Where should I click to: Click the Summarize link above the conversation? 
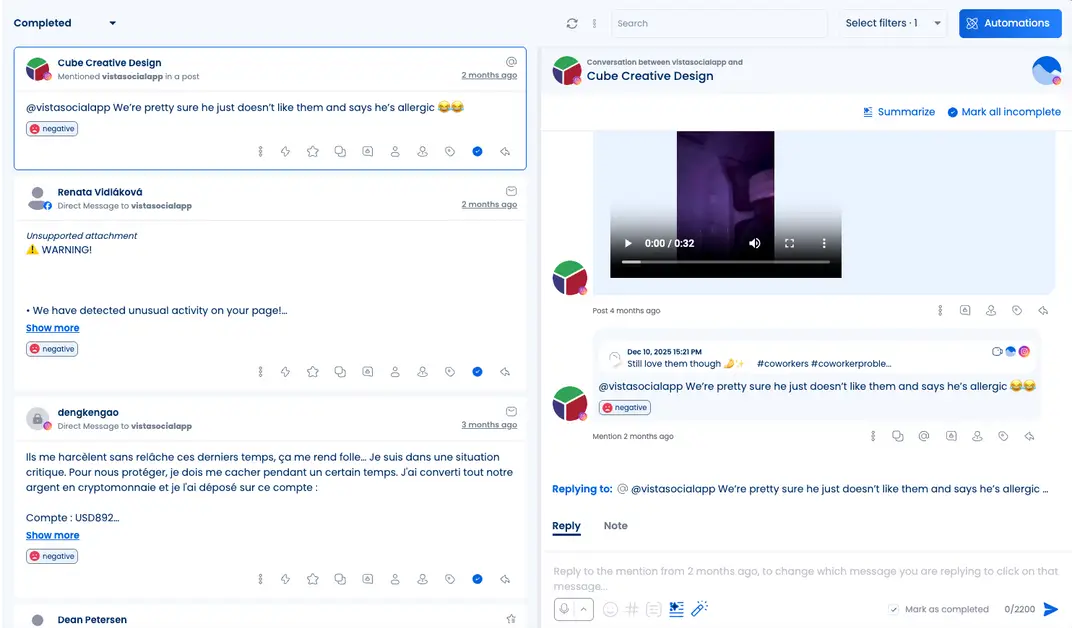pos(899,112)
